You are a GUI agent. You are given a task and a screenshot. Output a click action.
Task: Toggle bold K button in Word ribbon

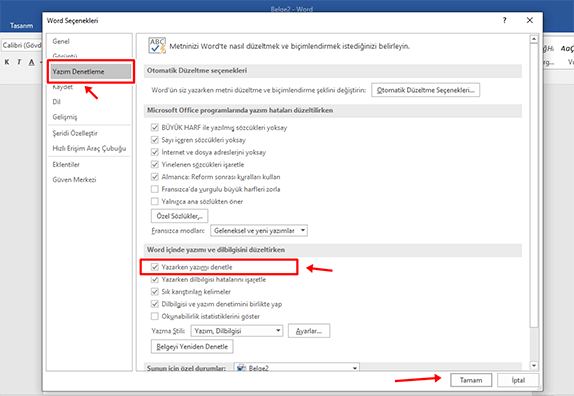7,62
